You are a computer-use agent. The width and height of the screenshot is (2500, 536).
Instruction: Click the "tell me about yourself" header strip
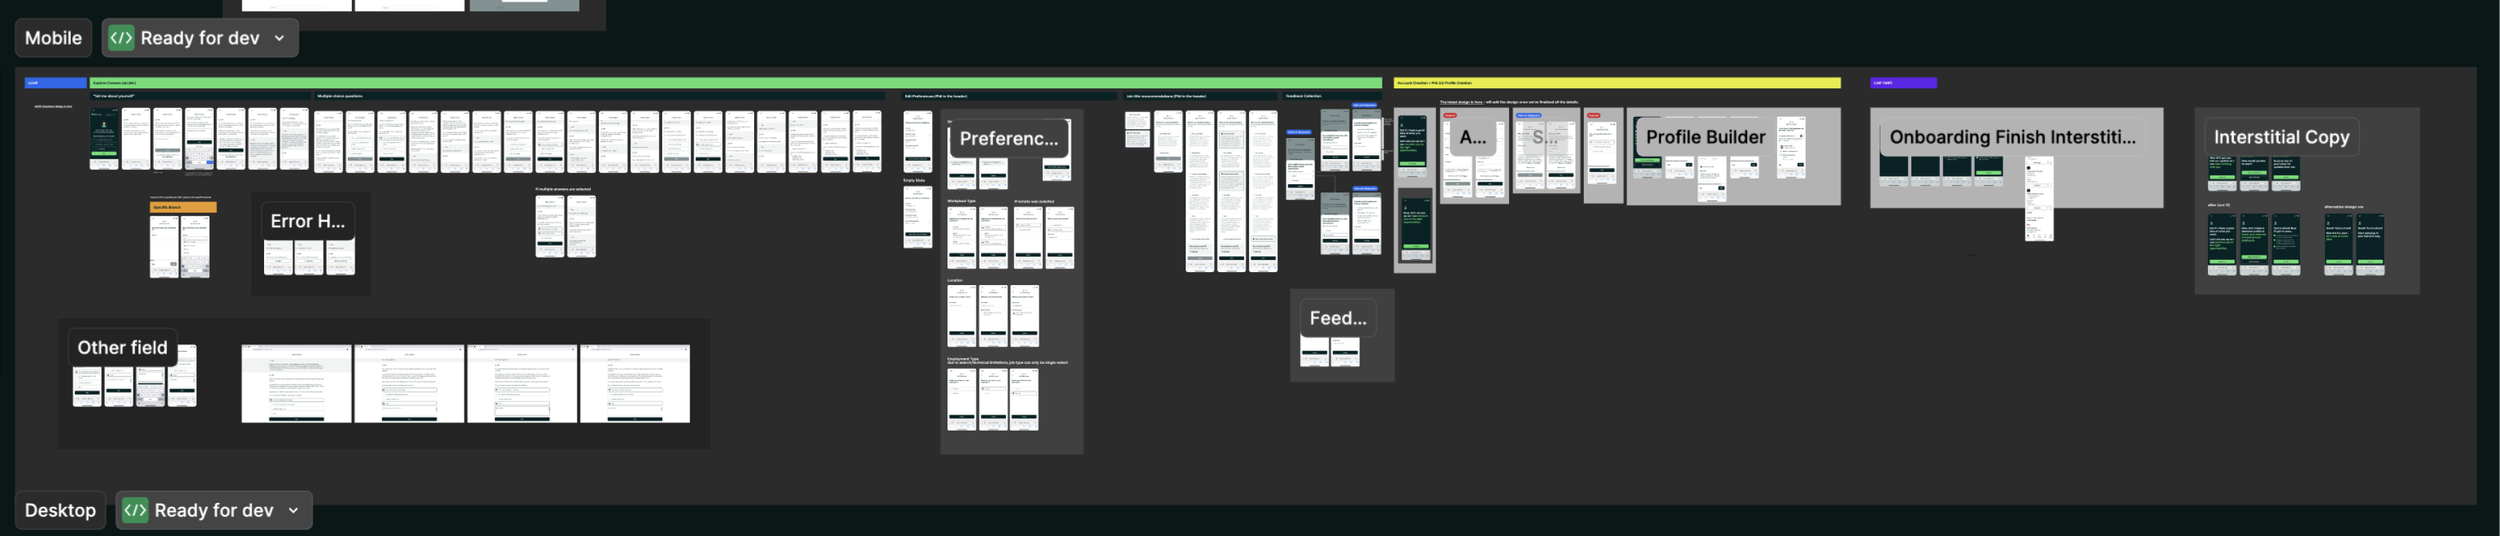point(200,96)
